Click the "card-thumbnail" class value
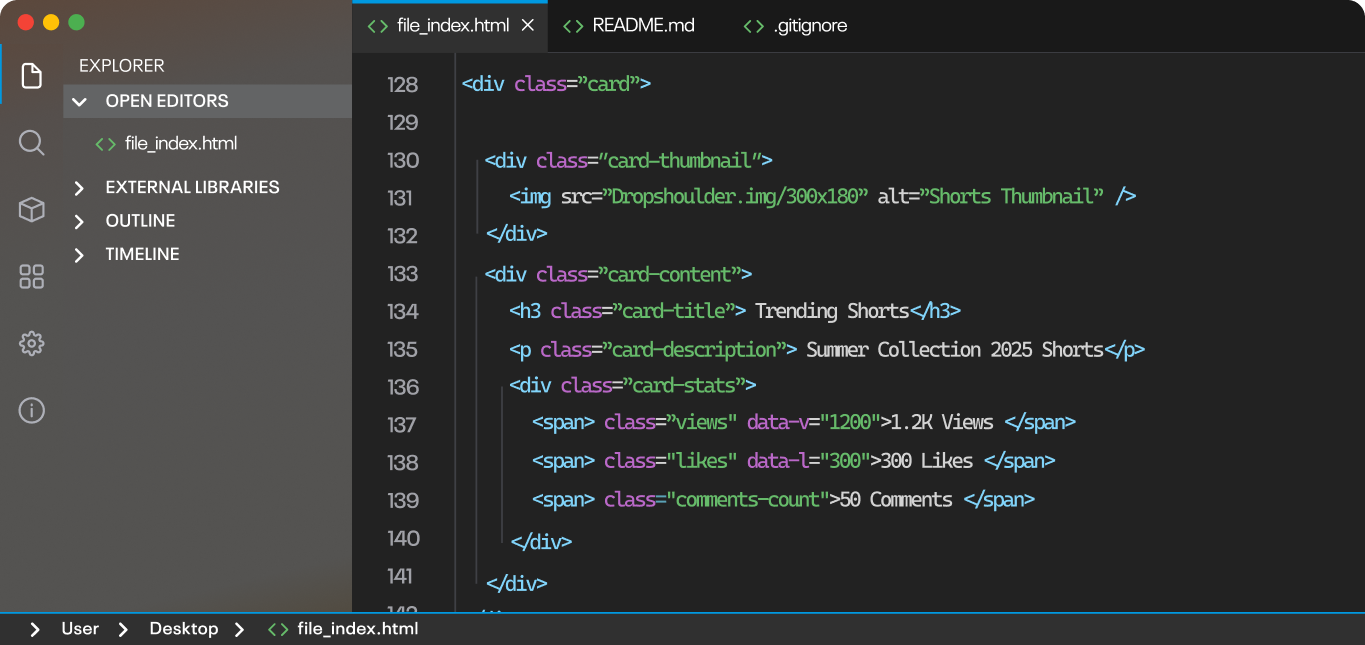 click(x=680, y=160)
